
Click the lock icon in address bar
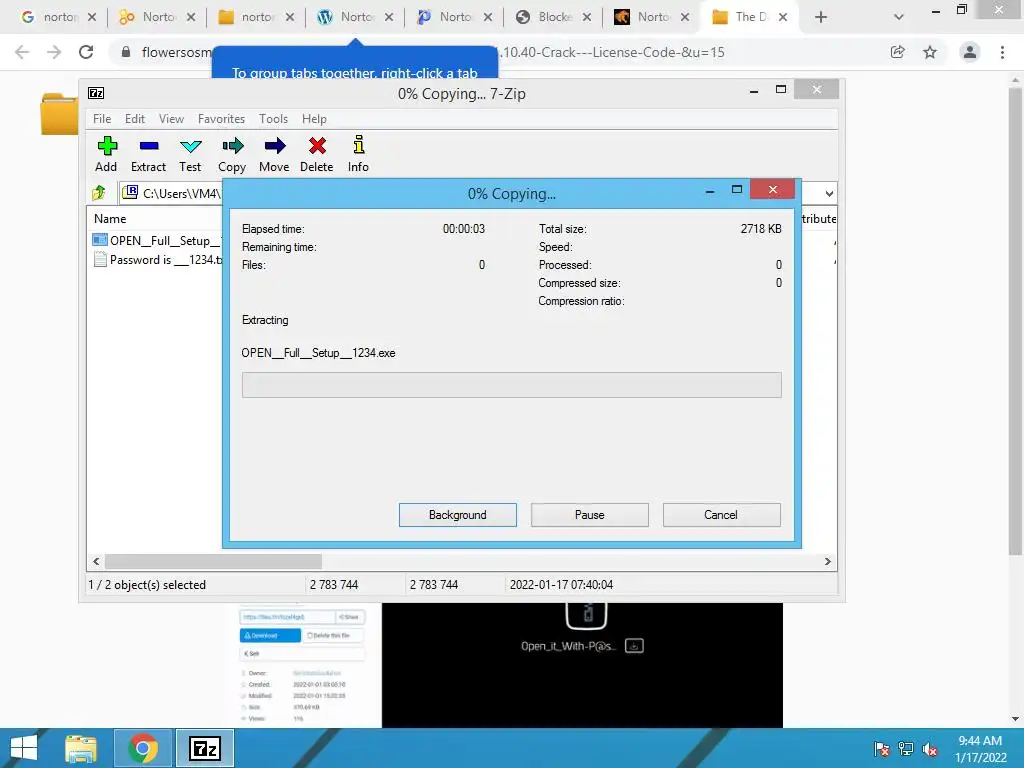click(x=125, y=52)
